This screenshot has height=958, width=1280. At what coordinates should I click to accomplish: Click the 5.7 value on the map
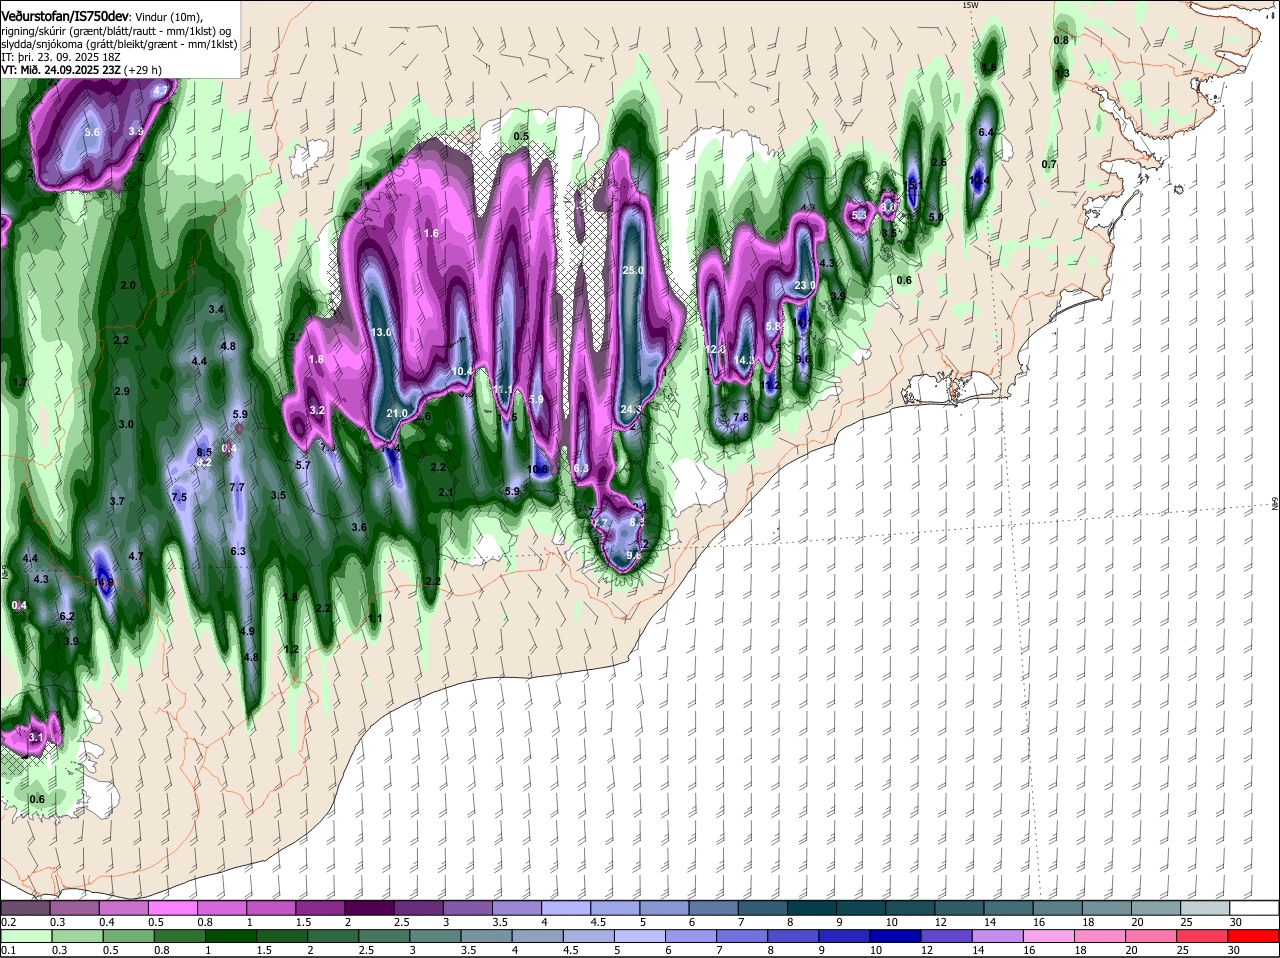(304, 465)
